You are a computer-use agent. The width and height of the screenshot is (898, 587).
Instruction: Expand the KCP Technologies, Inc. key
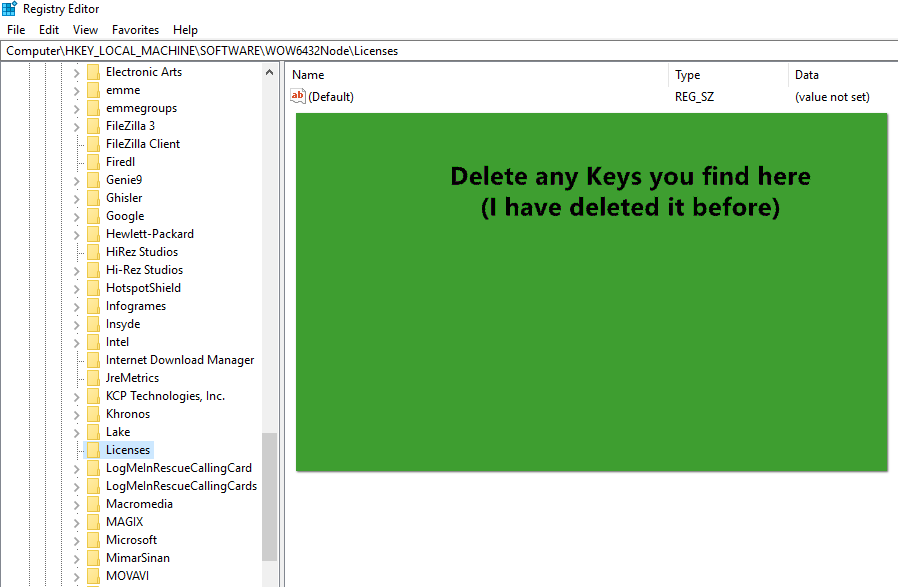tap(77, 397)
